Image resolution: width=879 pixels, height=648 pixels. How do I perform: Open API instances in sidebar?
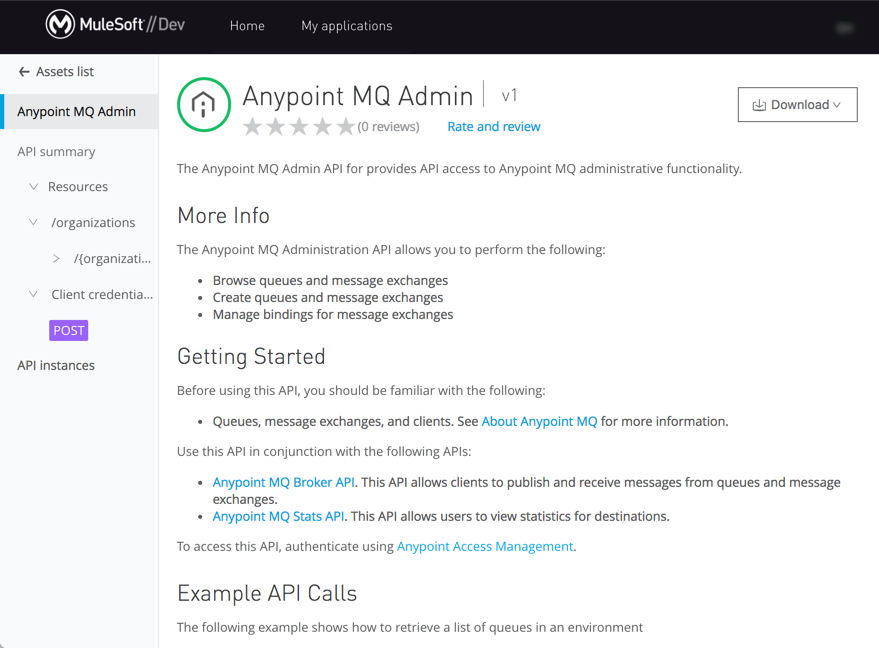pyautogui.click(x=56, y=366)
